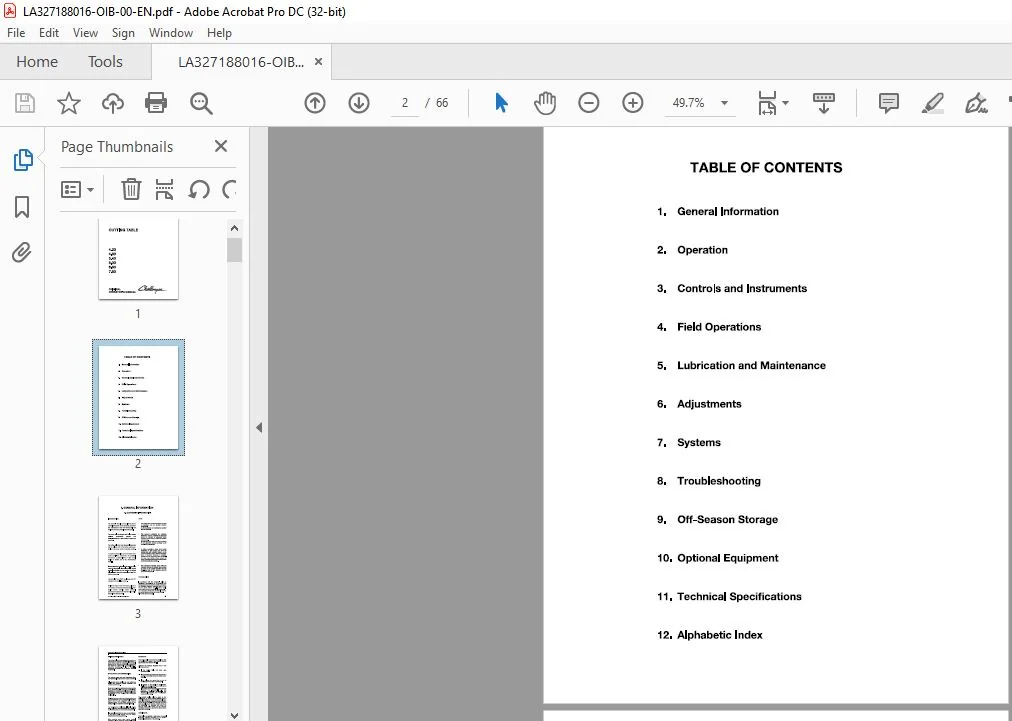1012x721 pixels.
Task: Open the find text magnifier tool
Action: 201,103
